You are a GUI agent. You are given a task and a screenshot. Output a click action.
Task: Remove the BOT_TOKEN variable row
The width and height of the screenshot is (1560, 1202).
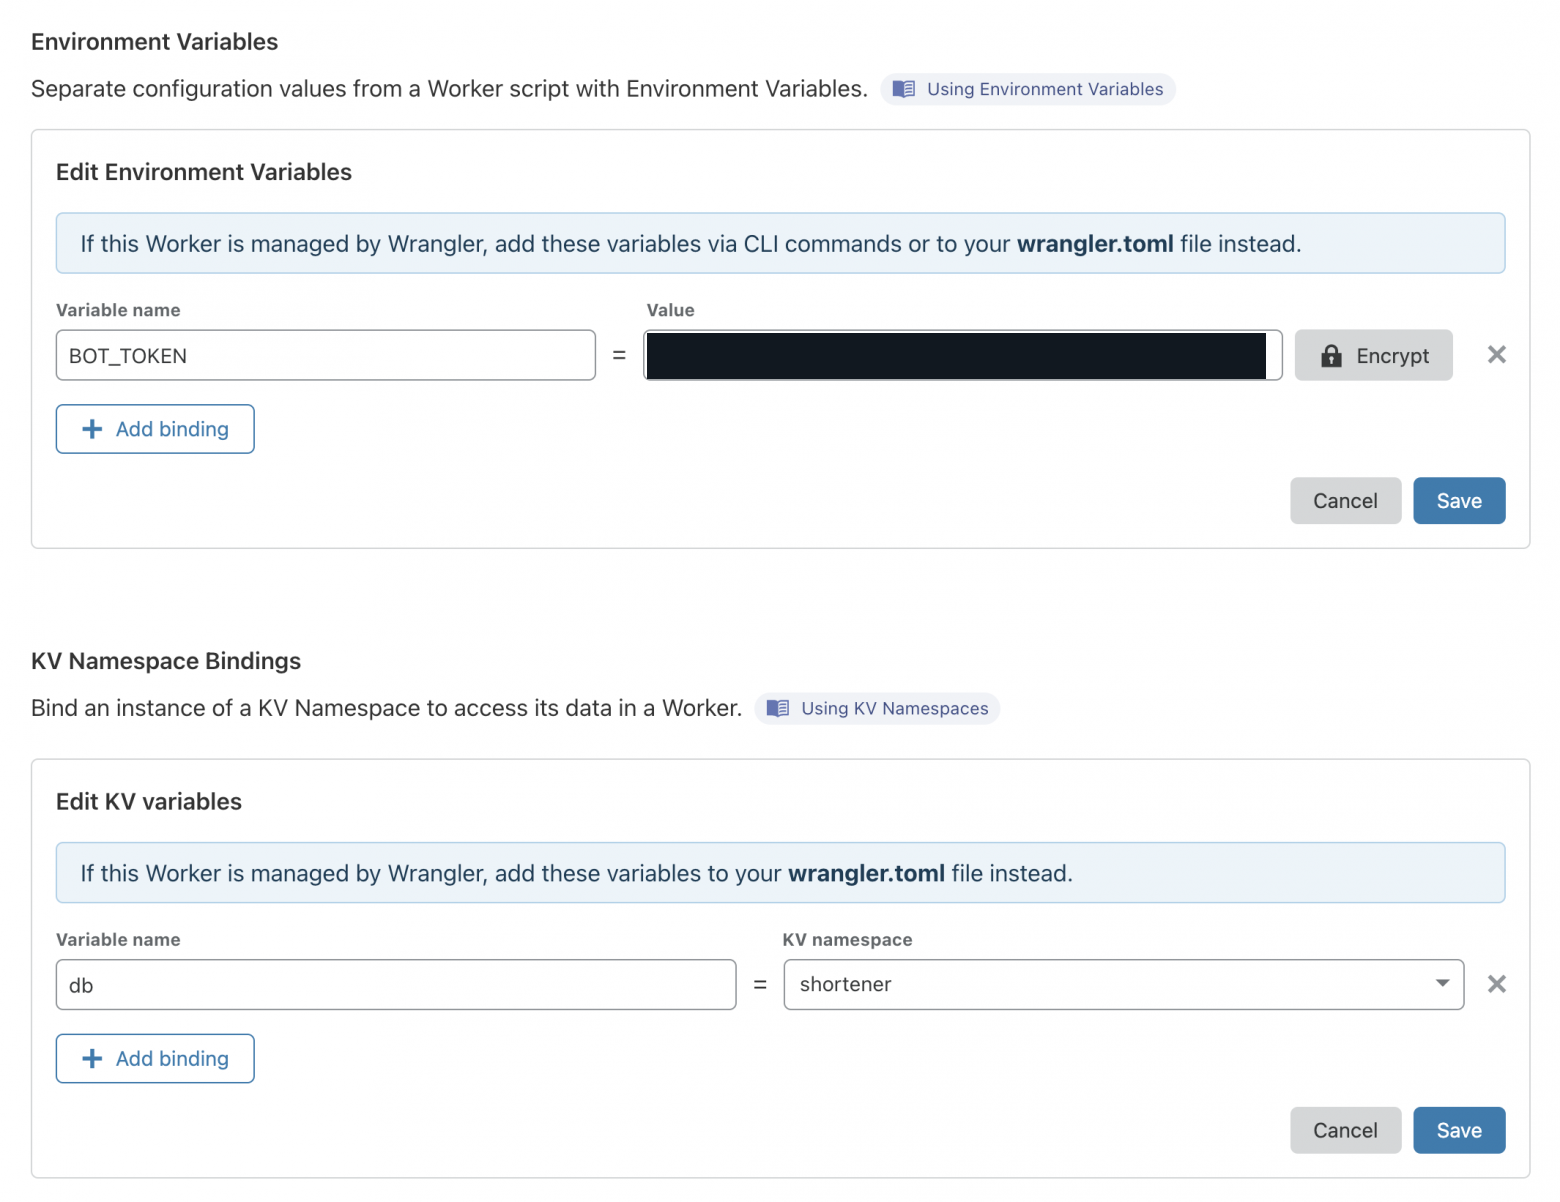tap(1496, 354)
